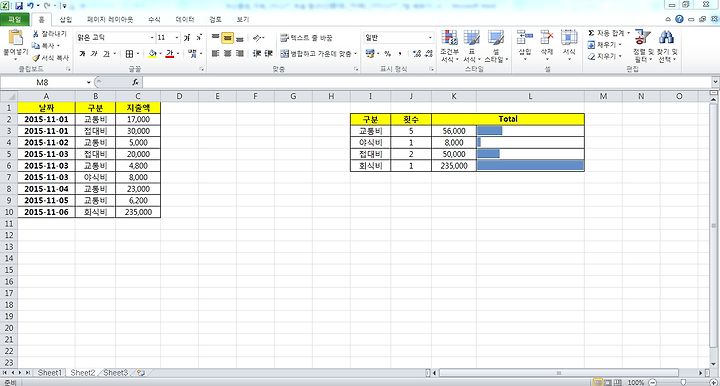Apply the yellow fill color bucket

click(152, 54)
